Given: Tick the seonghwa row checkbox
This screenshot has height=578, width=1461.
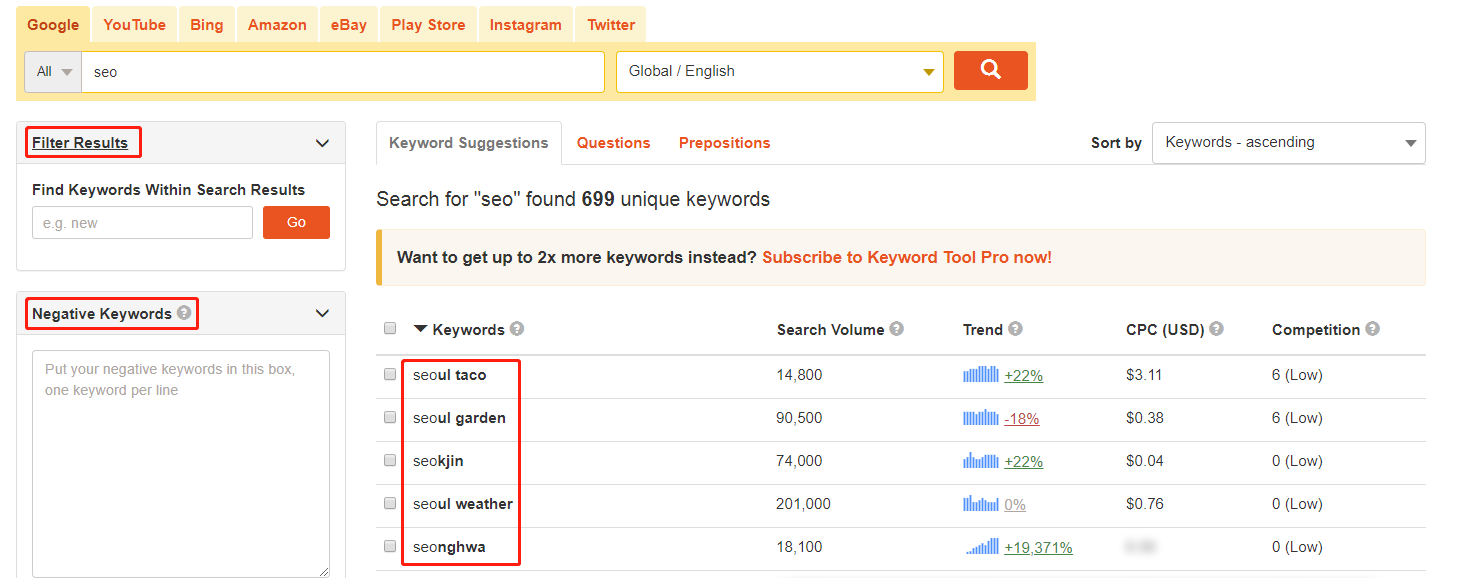Looking at the screenshot, I should (390, 546).
